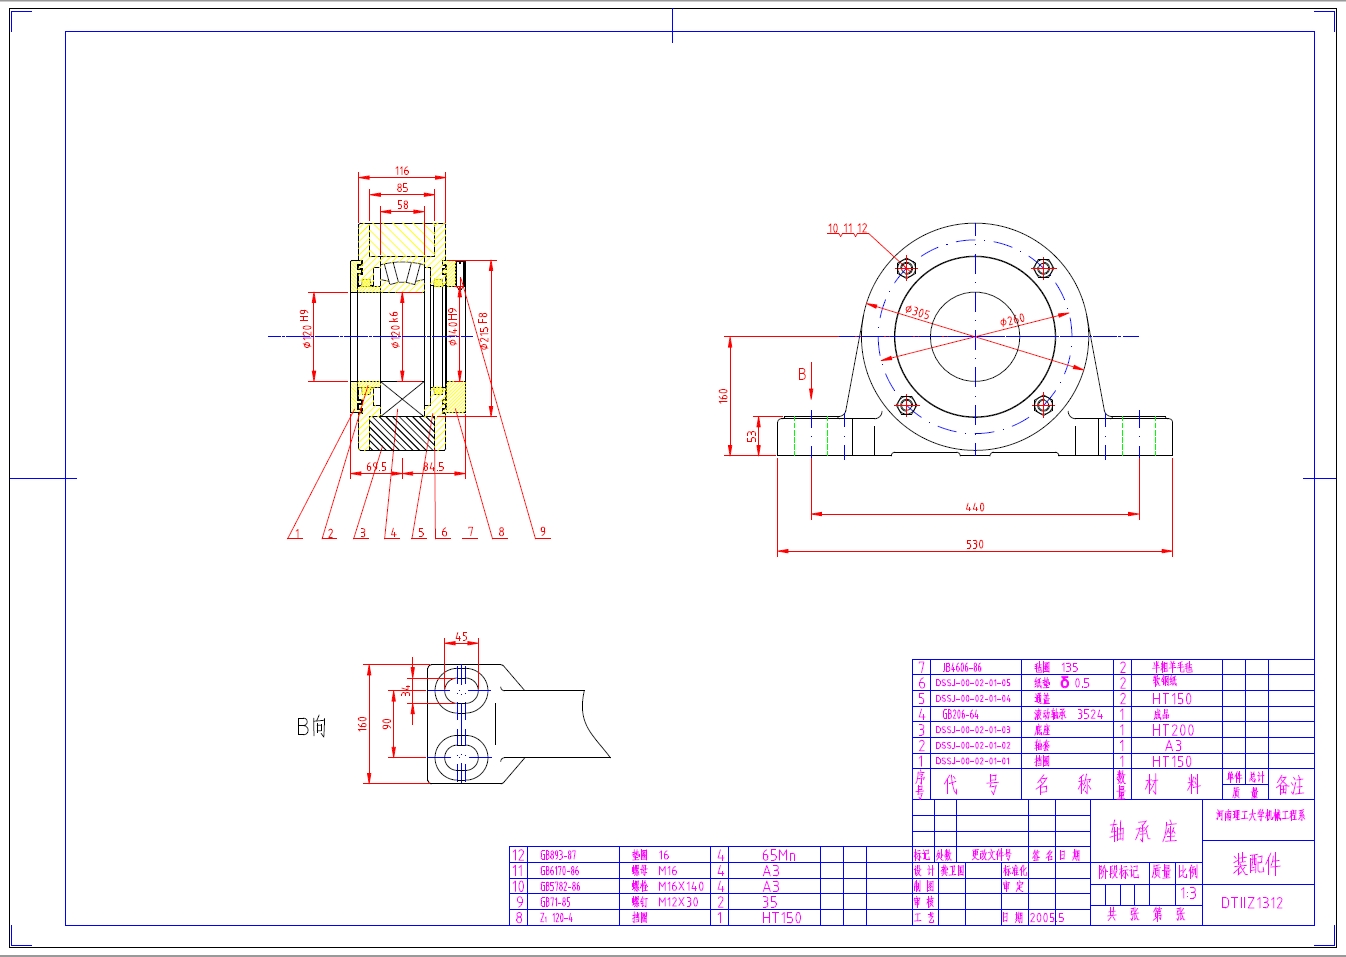Click the '1:3' scale value
The height and width of the screenshot is (957, 1346).
tap(1188, 894)
